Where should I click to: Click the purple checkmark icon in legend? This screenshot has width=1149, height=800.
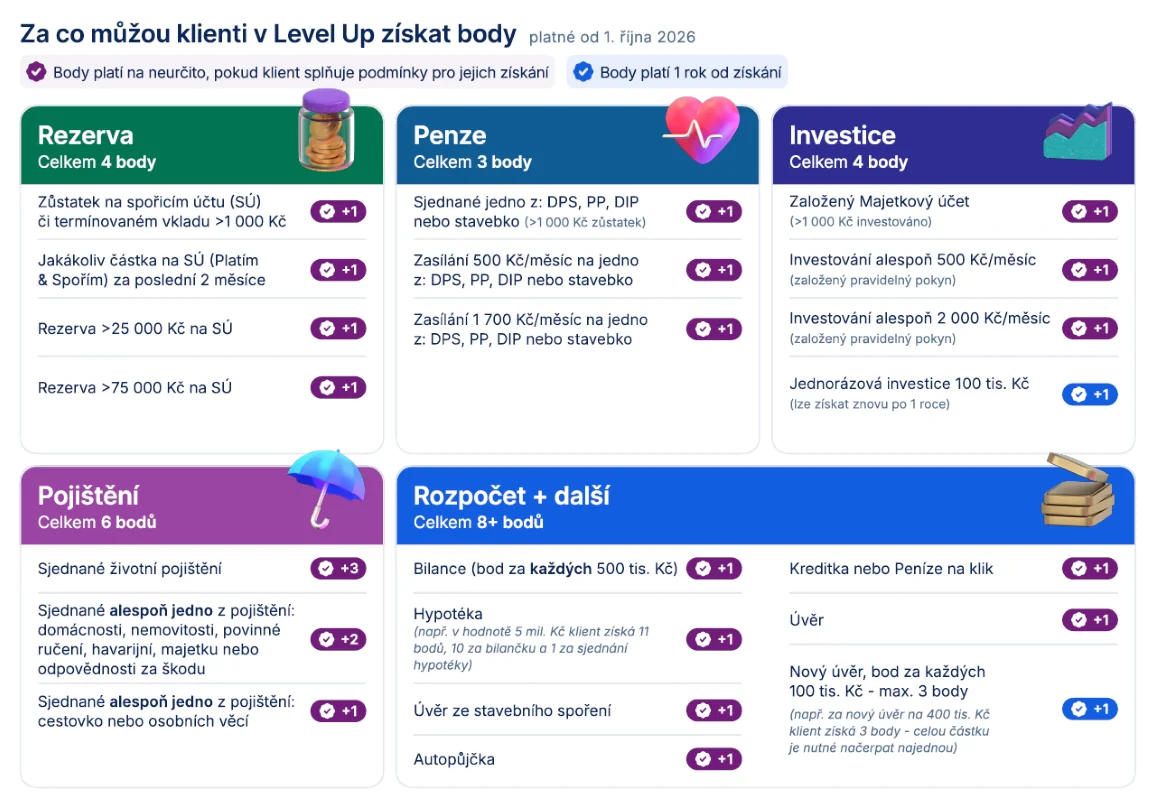(36, 72)
